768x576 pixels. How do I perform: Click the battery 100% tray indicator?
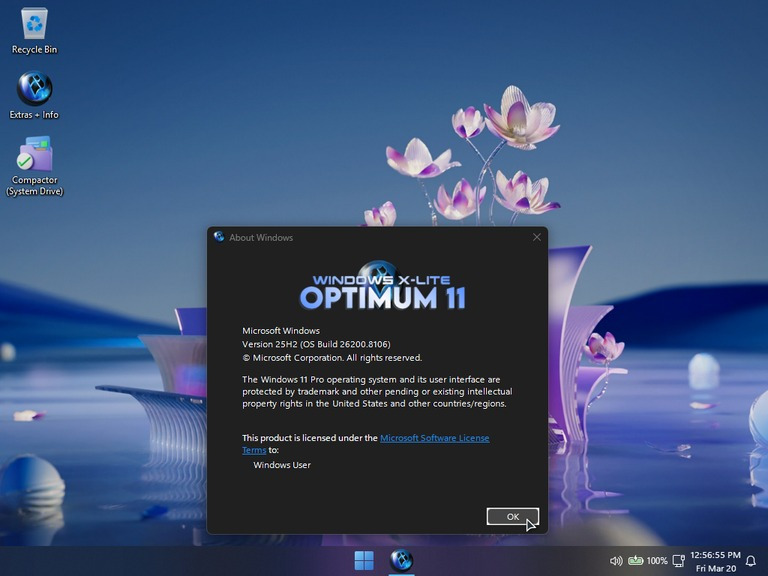[647, 561]
